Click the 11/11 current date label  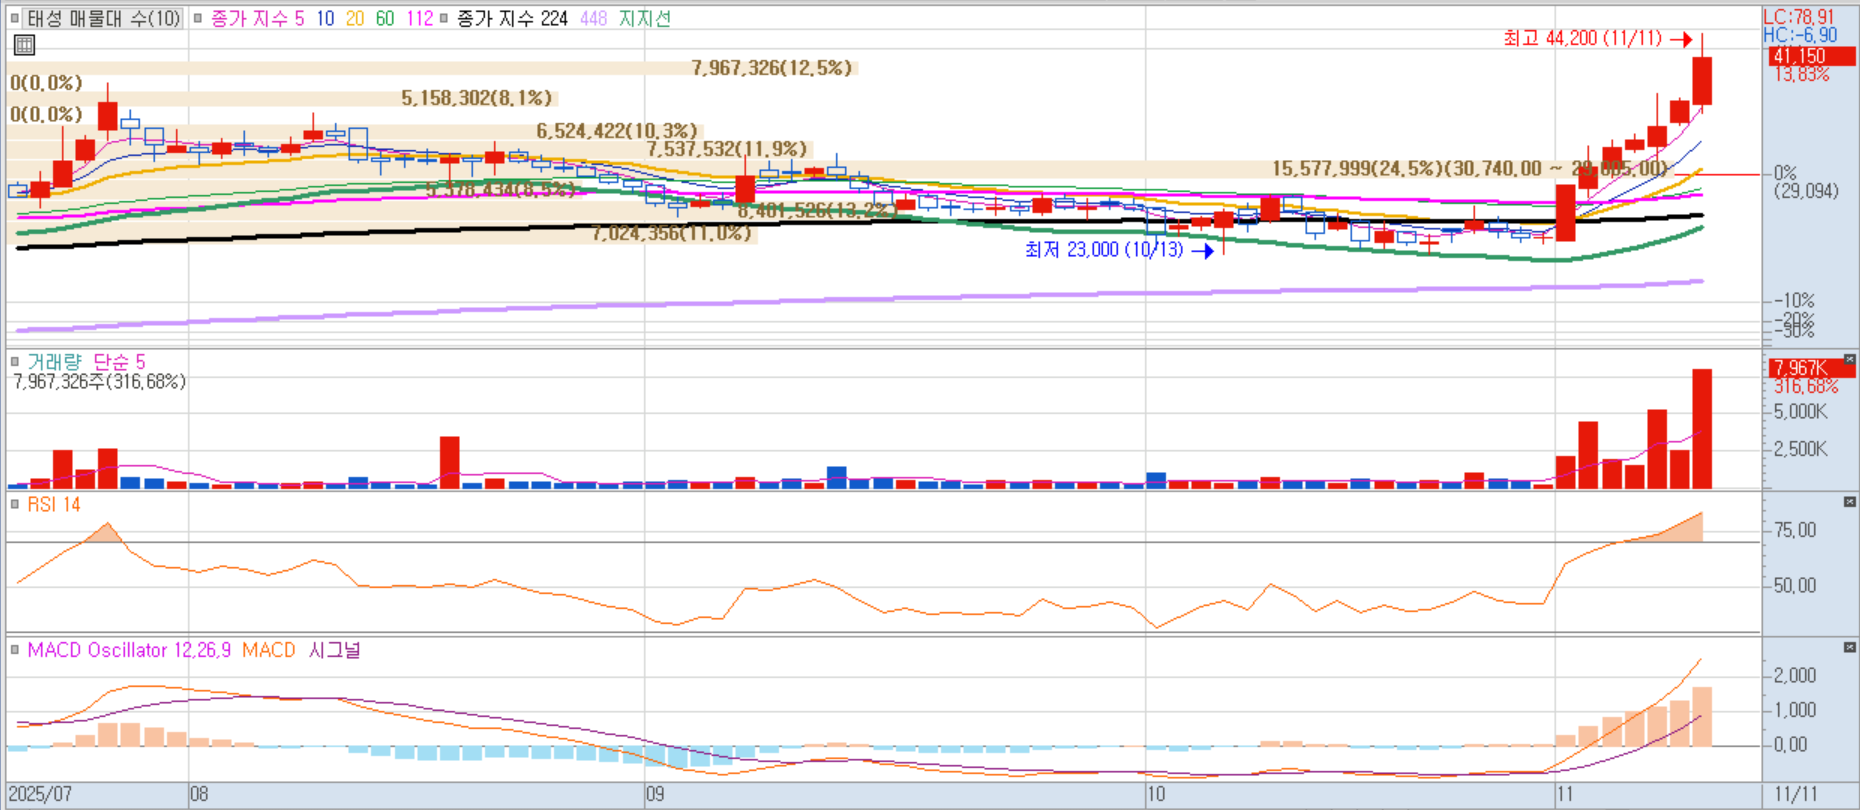[1796, 794]
